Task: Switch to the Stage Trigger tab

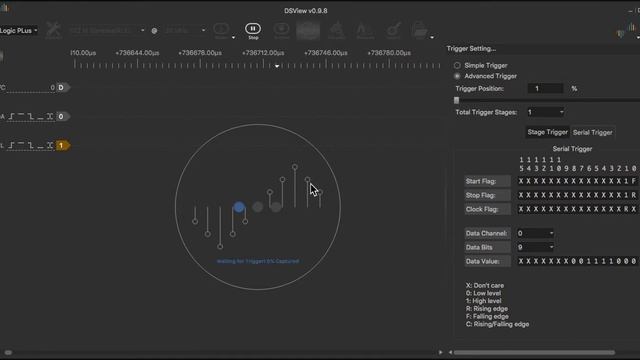Action: tap(547, 132)
